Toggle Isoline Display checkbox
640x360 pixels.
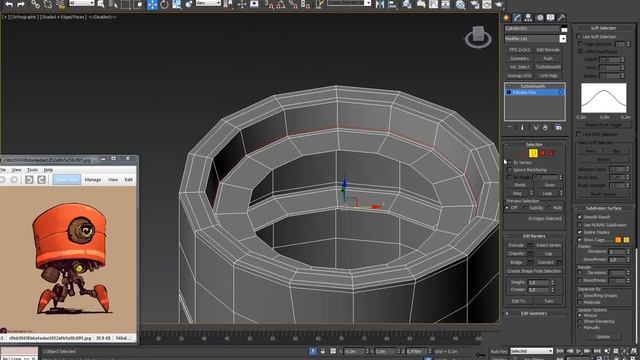(x=580, y=232)
